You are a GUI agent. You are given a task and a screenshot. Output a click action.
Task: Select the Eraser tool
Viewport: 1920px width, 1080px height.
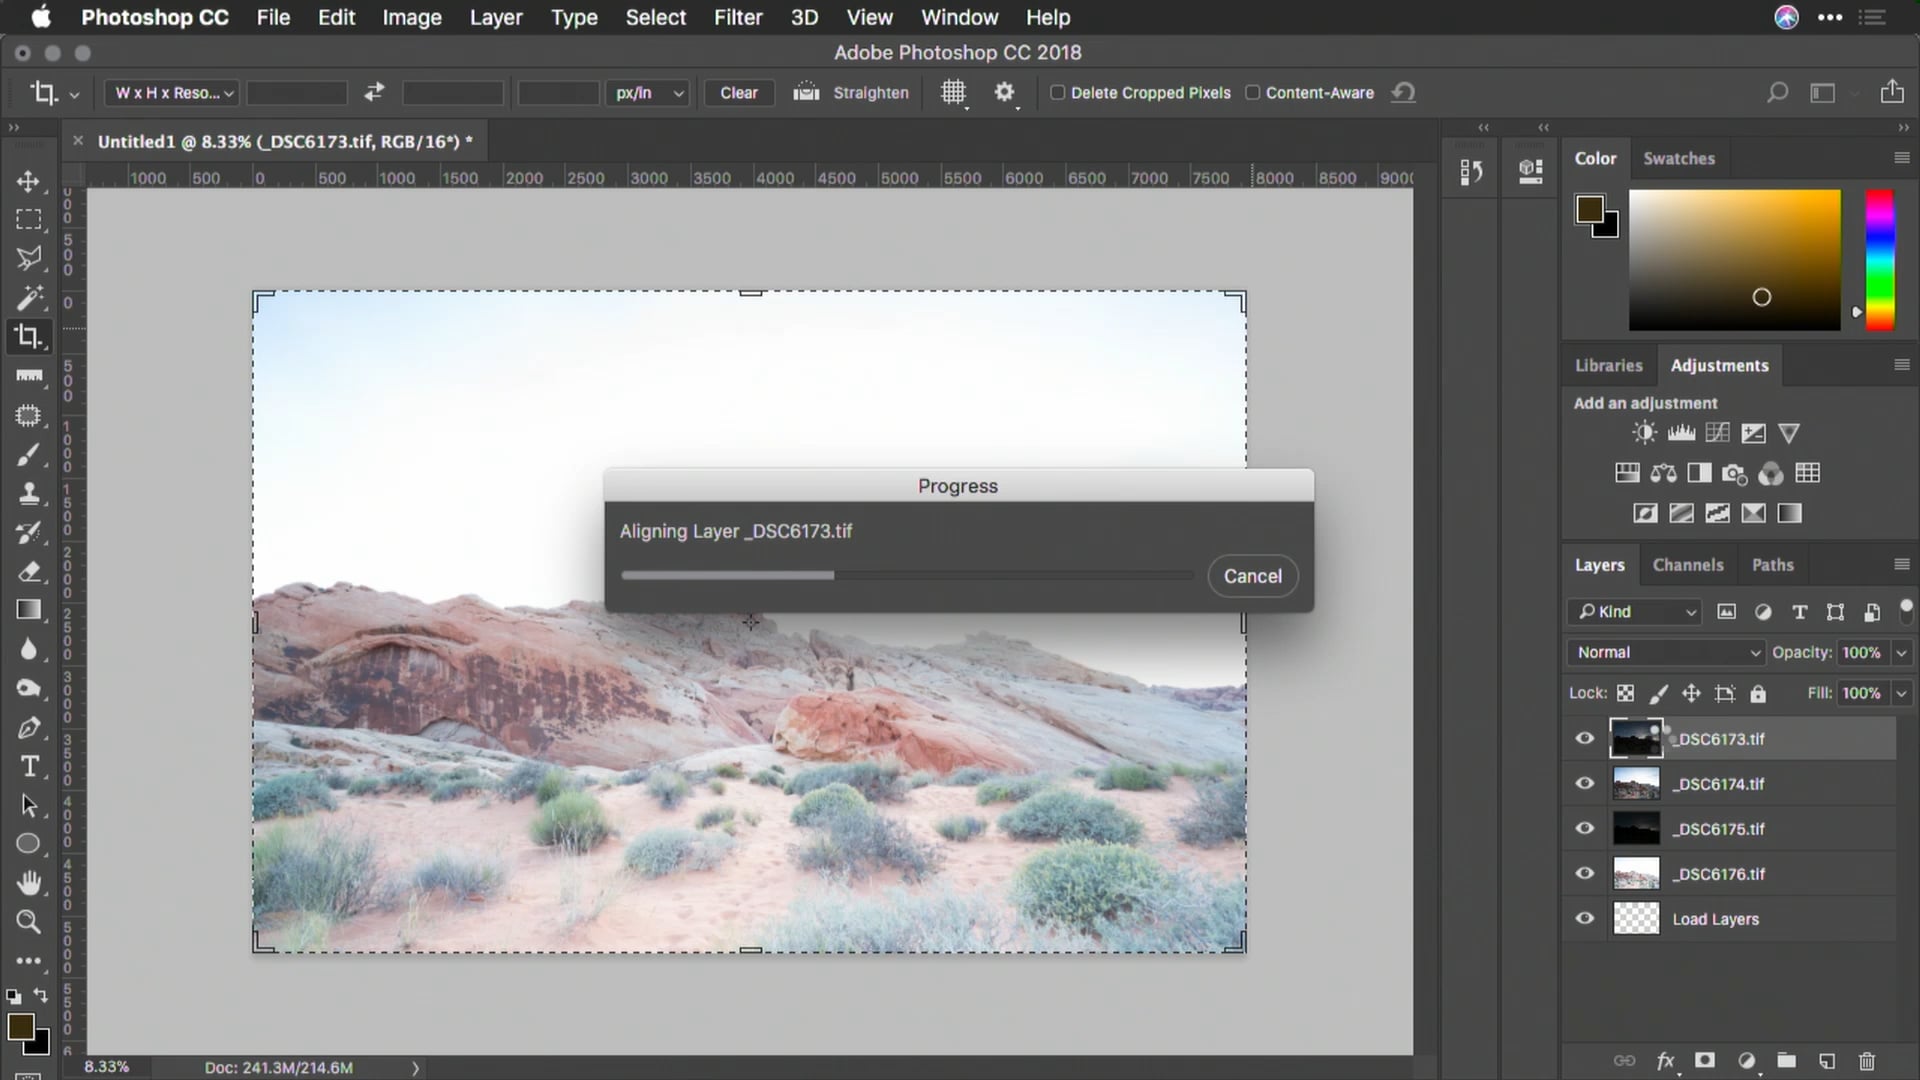(x=29, y=571)
